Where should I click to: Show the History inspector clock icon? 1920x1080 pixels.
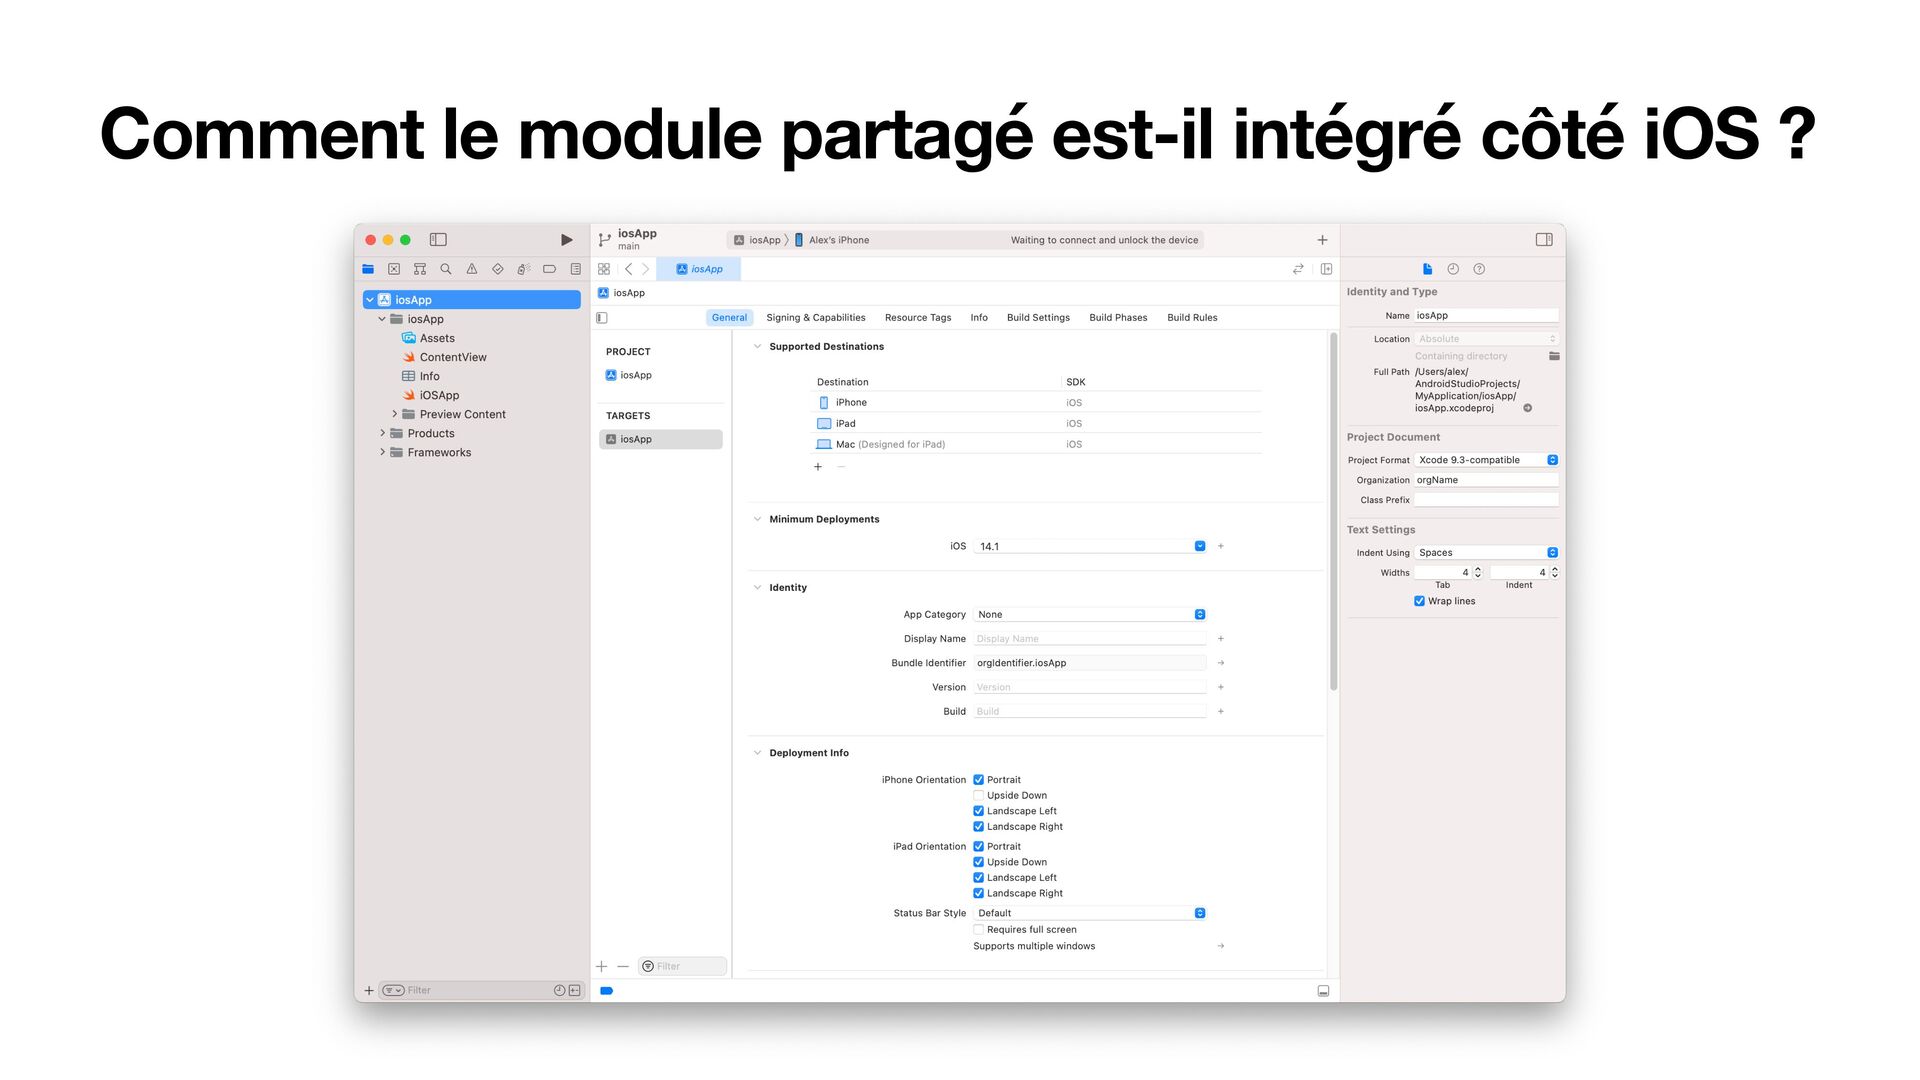tap(1453, 269)
